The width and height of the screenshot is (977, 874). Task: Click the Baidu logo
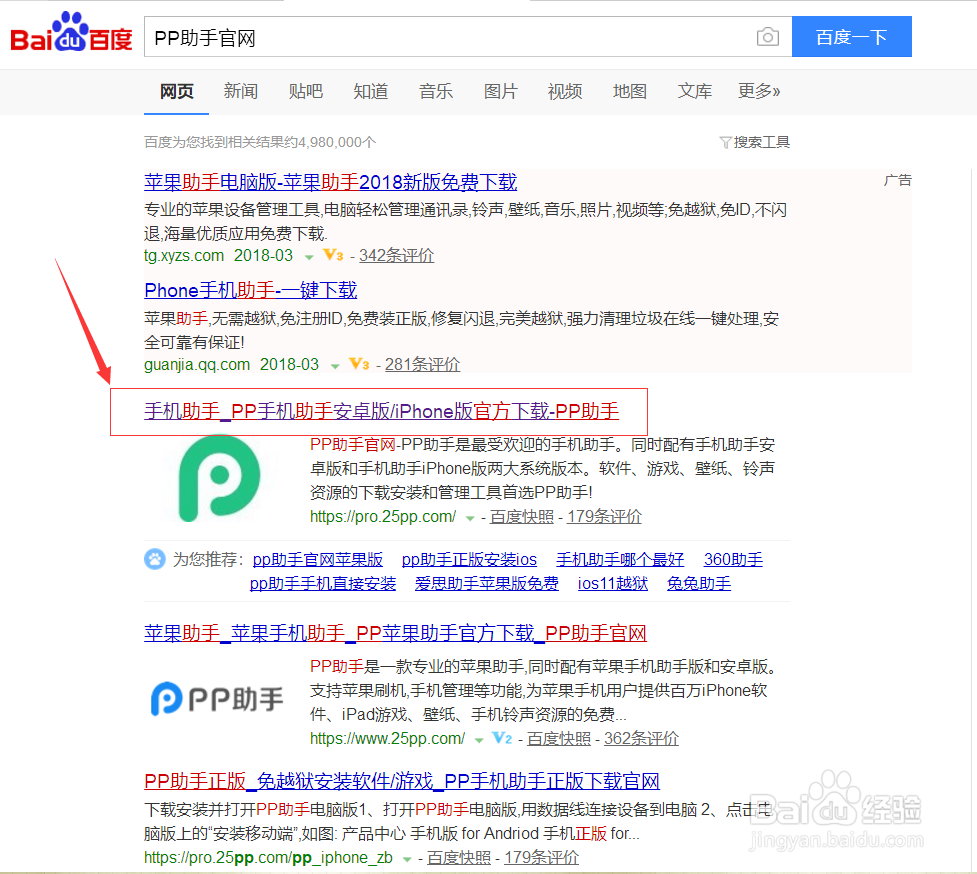tap(72, 32)
